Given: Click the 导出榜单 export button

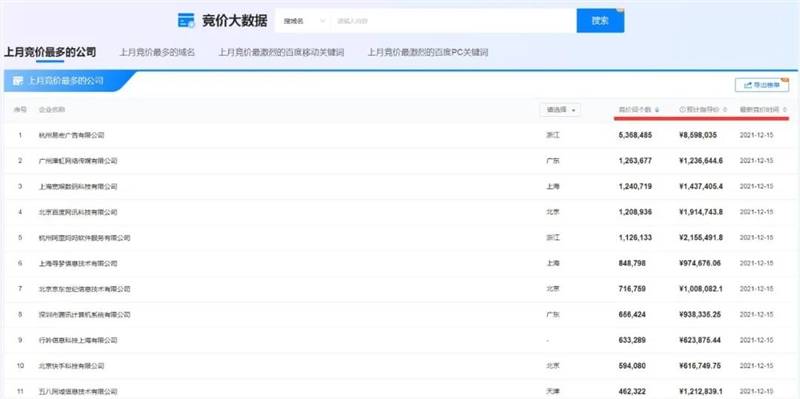Looking at the screenshot, I should pyautogui.click(x=762, y=85).
